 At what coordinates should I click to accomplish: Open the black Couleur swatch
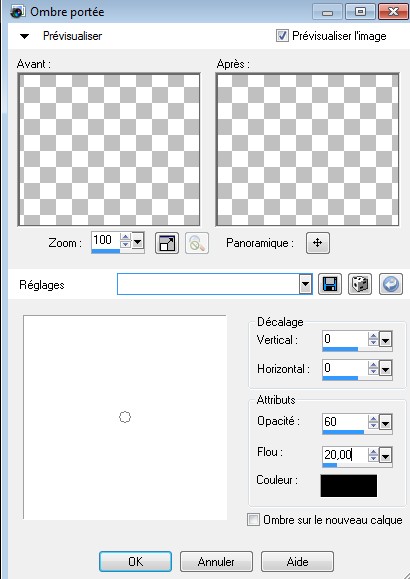(349, 486)
